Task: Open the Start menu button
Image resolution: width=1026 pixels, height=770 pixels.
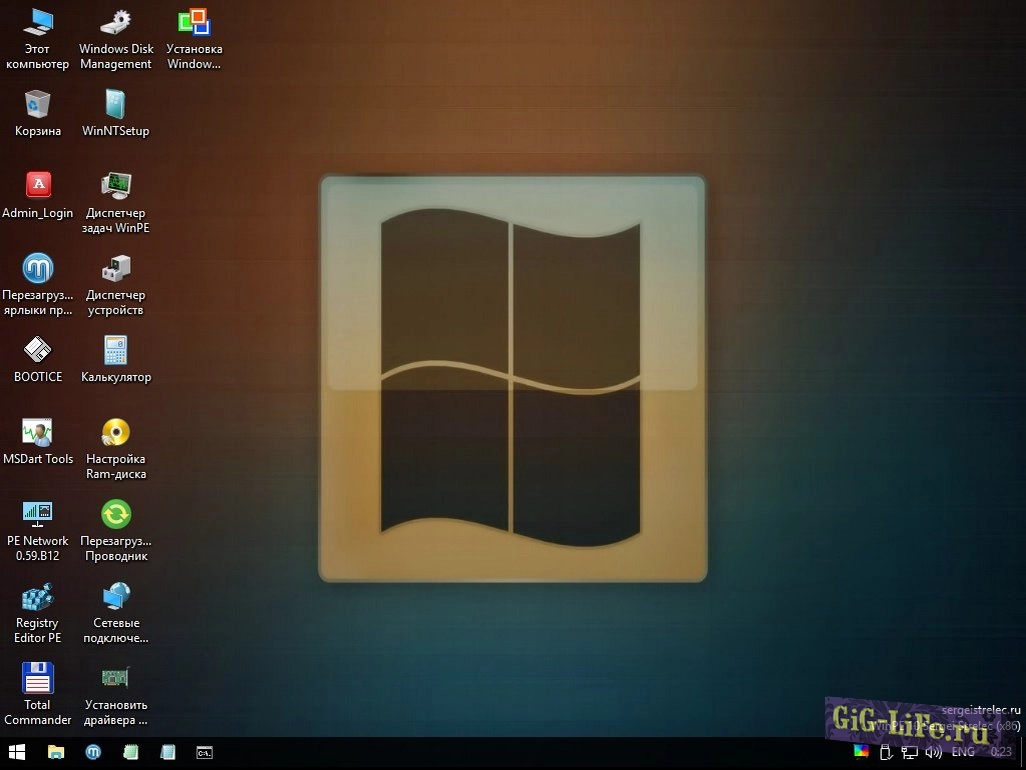Action: tap(17, 751)
